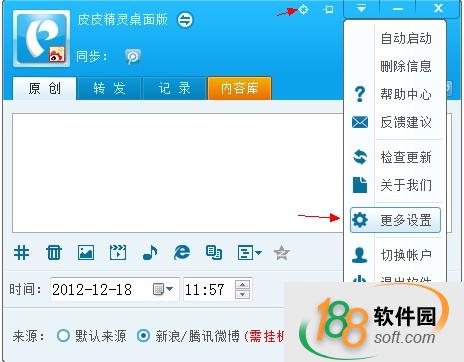Viewport: 464px width, 362px height.
Task: Expand the template list dropdown arrow
Action: tap(258, 252)
